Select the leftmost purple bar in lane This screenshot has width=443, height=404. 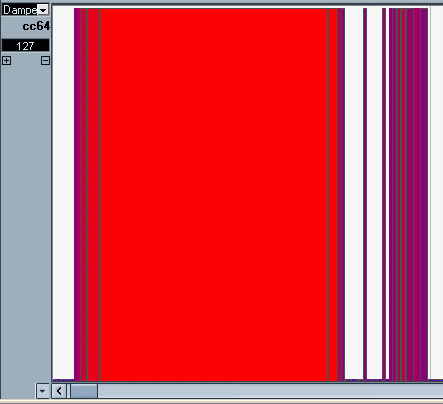77,195
